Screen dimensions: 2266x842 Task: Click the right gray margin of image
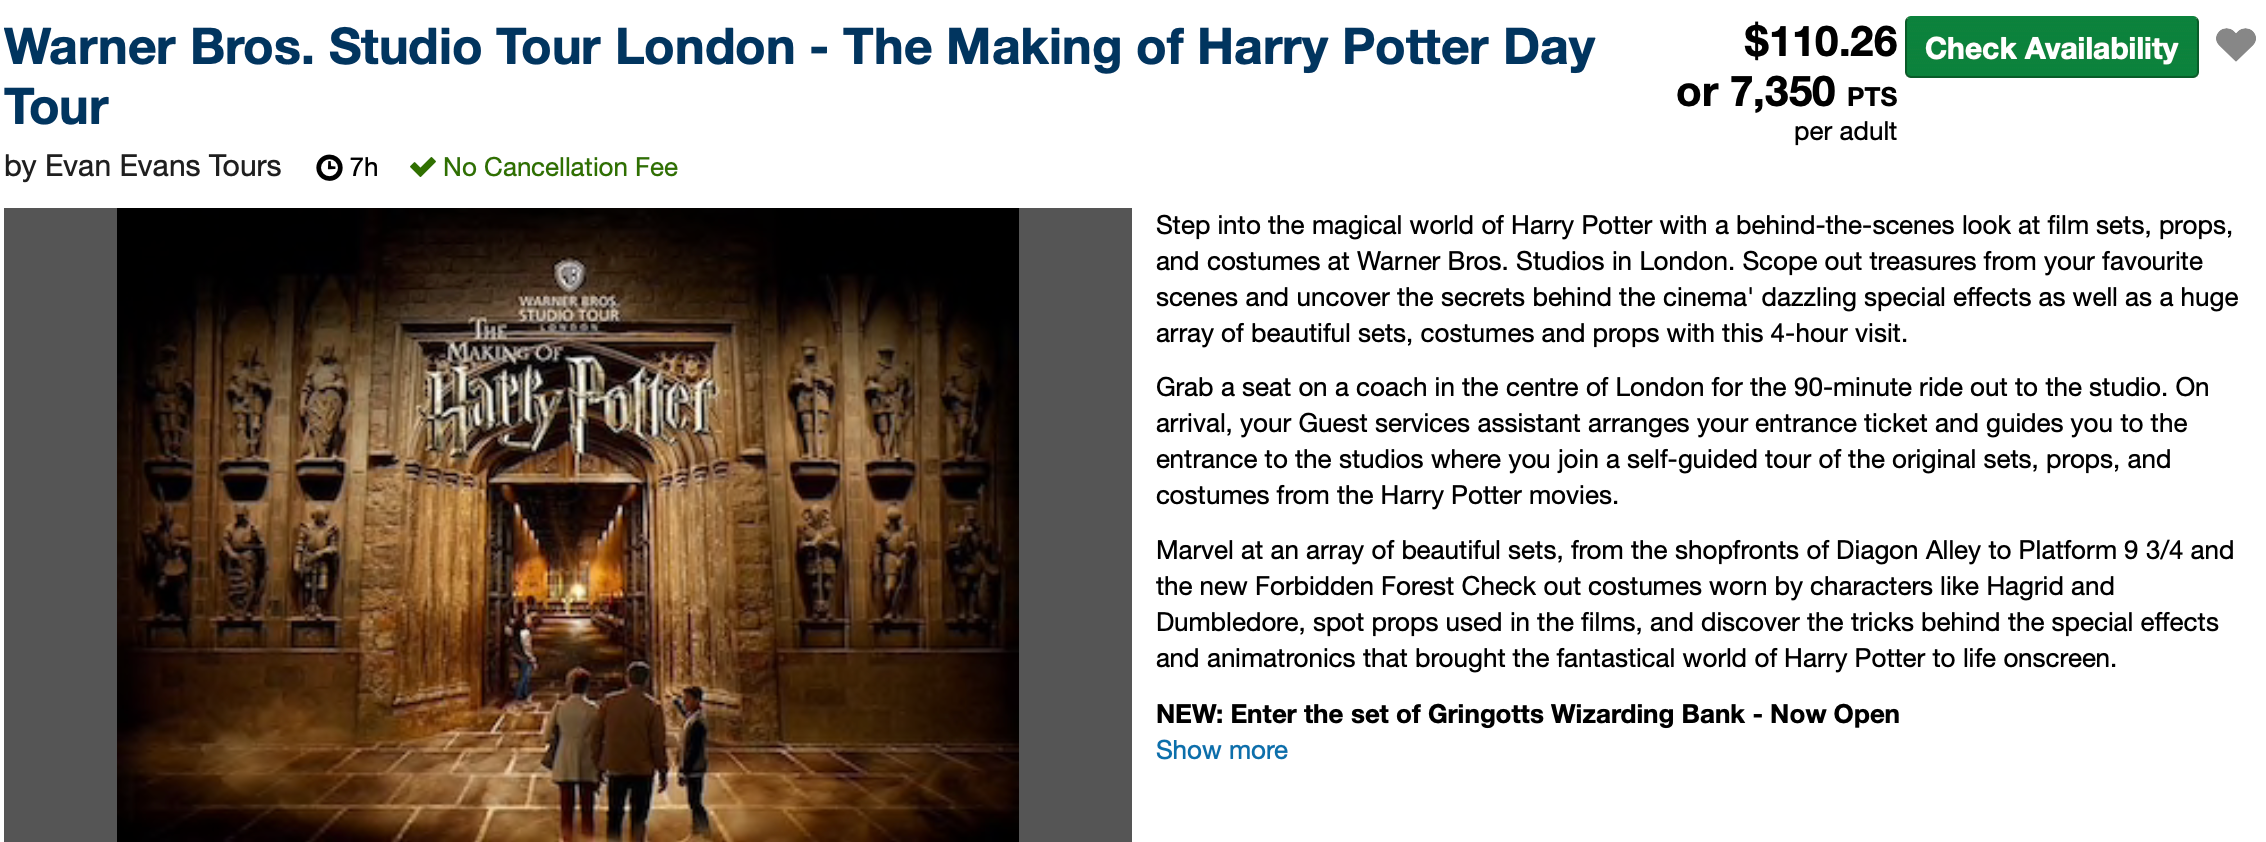tap(1075, 524)
